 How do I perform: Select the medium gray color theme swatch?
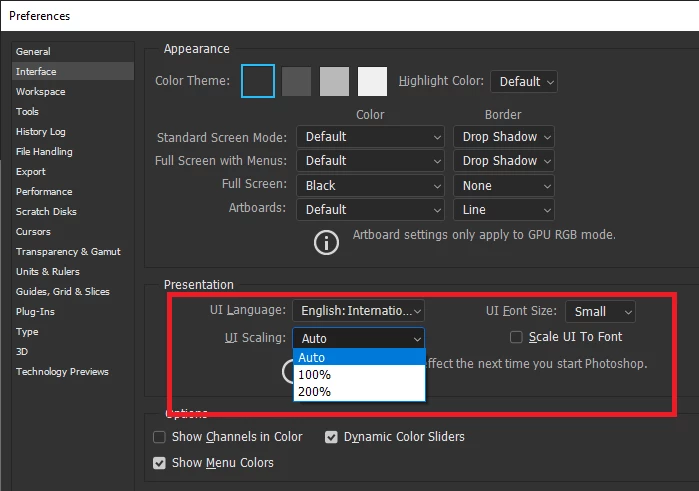(x=334, y=82)
